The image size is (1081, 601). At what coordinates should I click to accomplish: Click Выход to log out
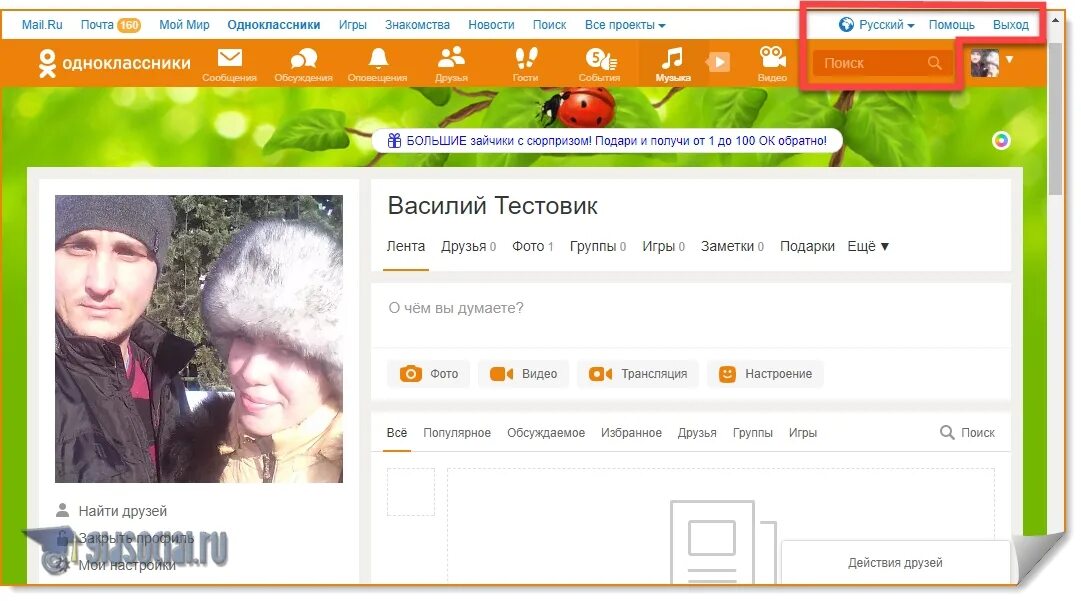click(x=1011, y=25)
